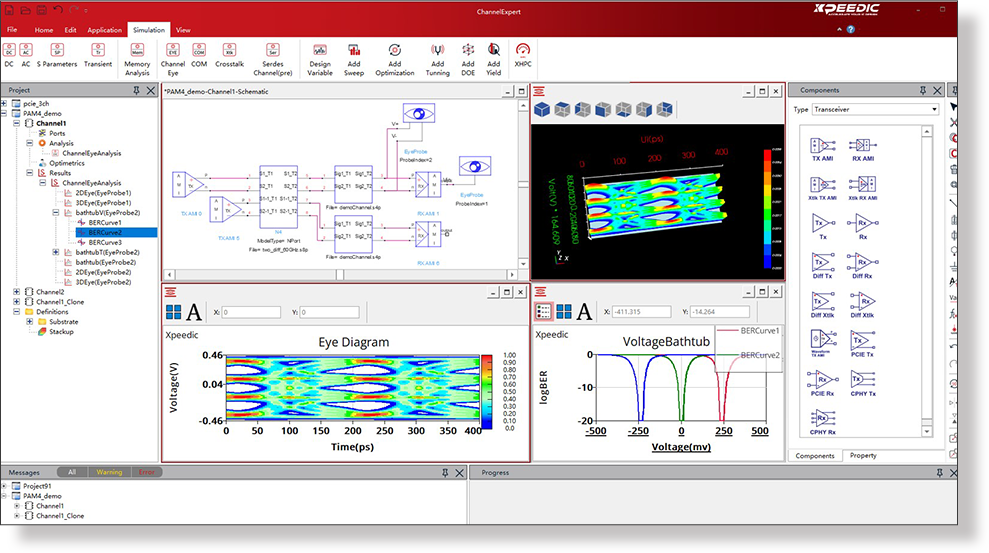The width and height of the screenshot is (989, 553).
Task: Choose the Diff Tx component
Action: [822, 265]
